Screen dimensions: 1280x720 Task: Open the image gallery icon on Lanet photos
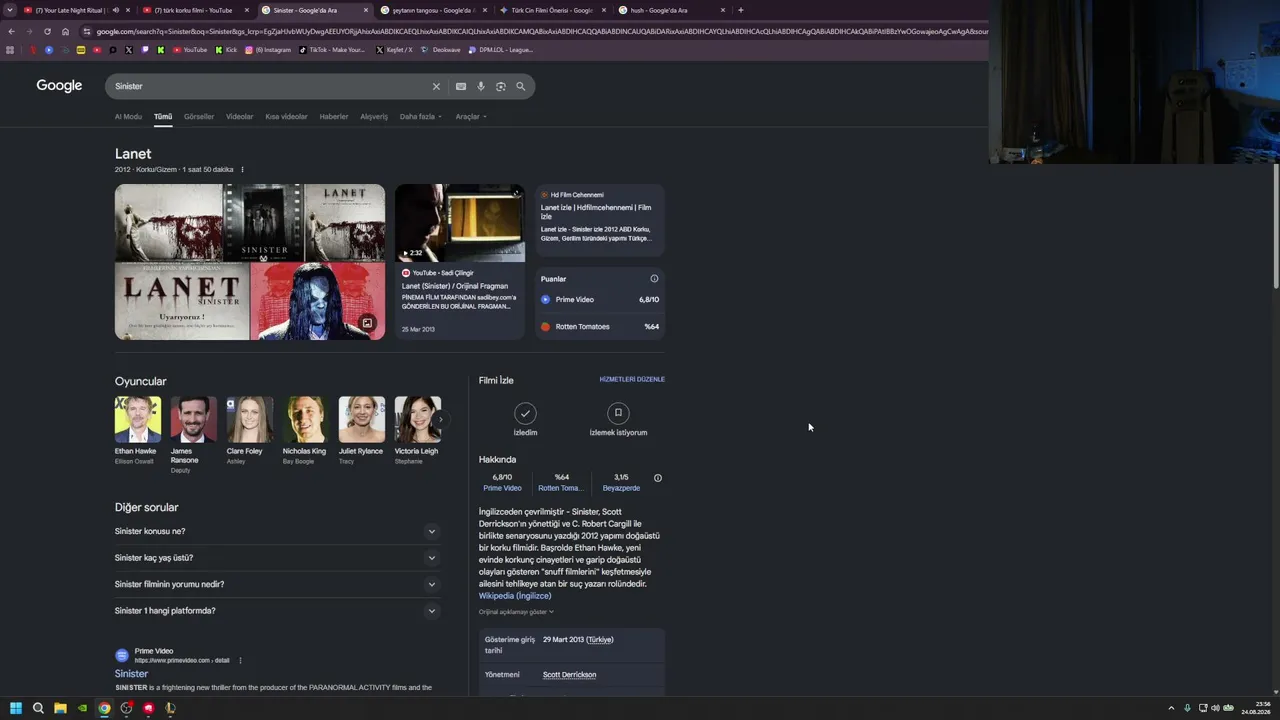pyautogui.click(x=367, y=323)
